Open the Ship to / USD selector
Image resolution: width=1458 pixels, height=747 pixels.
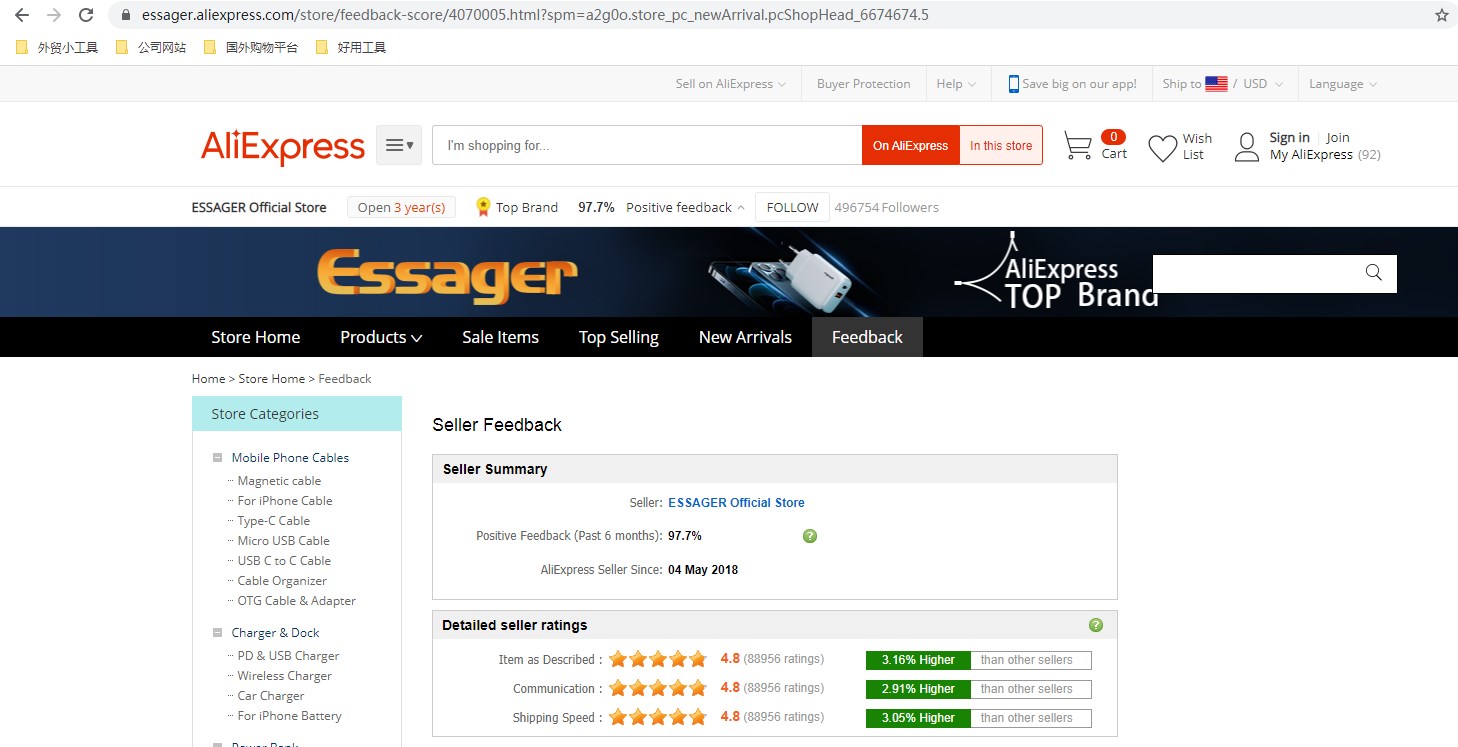[1222, 84]
